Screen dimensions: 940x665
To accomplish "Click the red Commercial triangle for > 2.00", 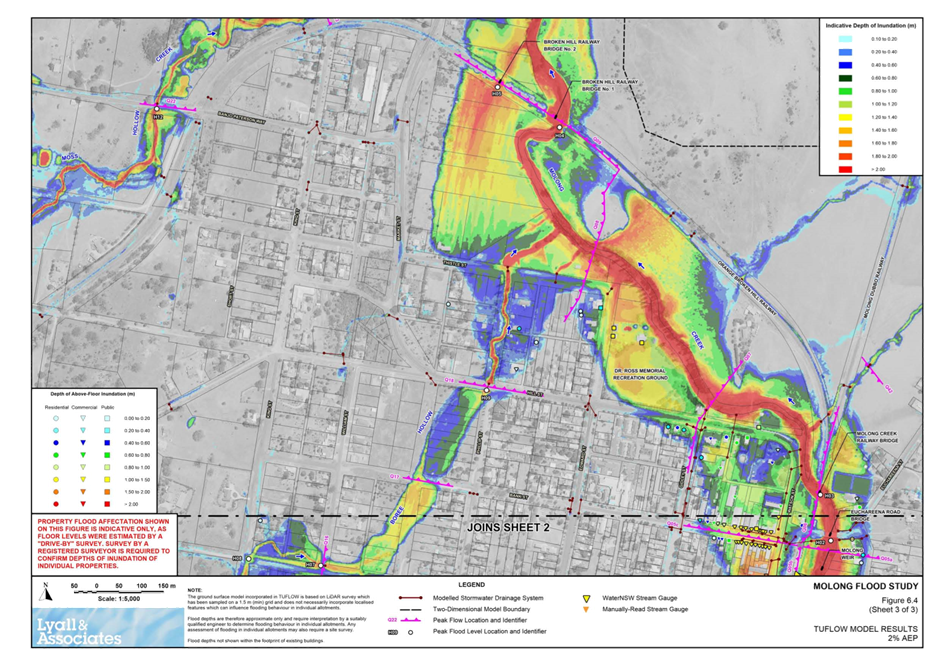I will point(83,504).
